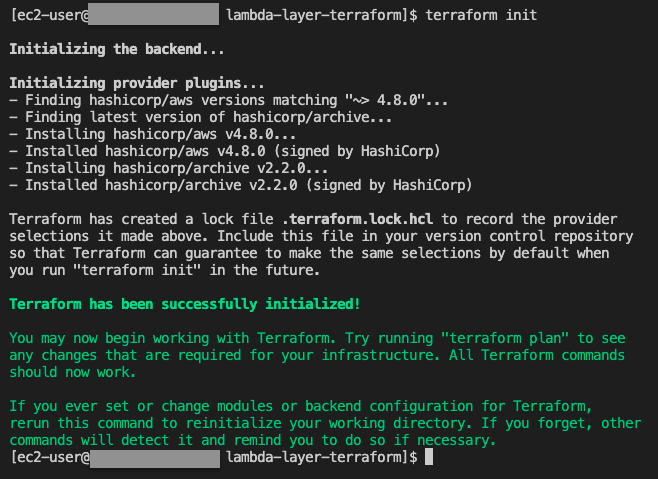Click the quoted "terraform plan" suggestion text
This screenshot has height=479, width=658.
pos(505,338)
